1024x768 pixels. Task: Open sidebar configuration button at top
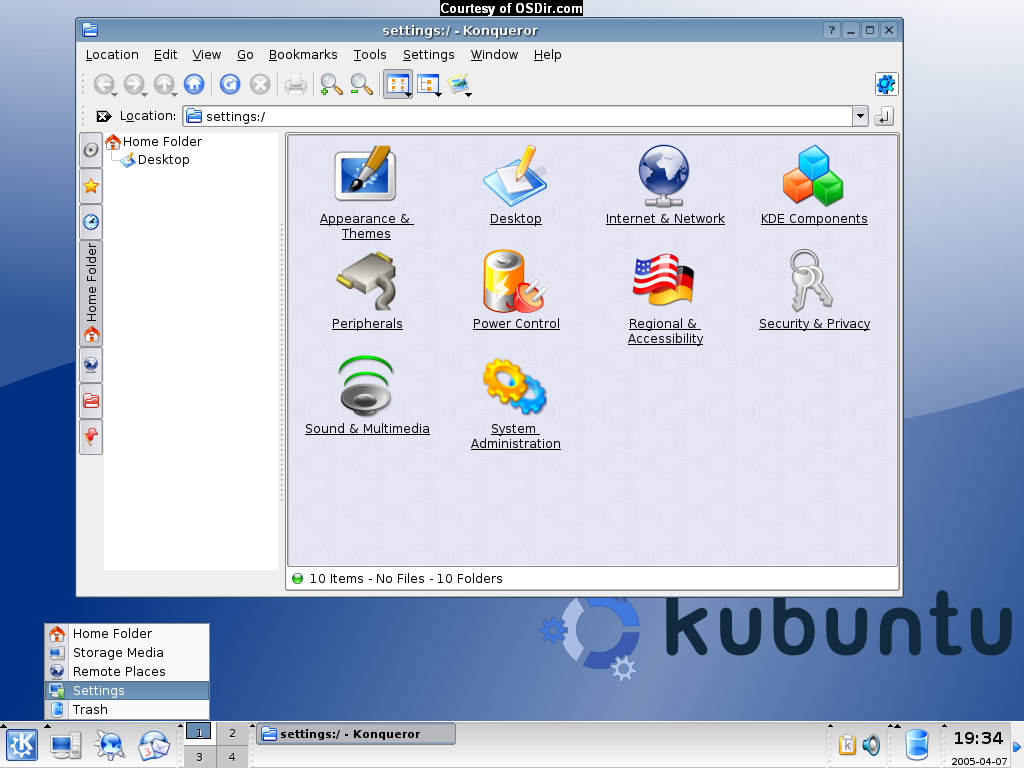pyautogui.click(x=91, y=150)
